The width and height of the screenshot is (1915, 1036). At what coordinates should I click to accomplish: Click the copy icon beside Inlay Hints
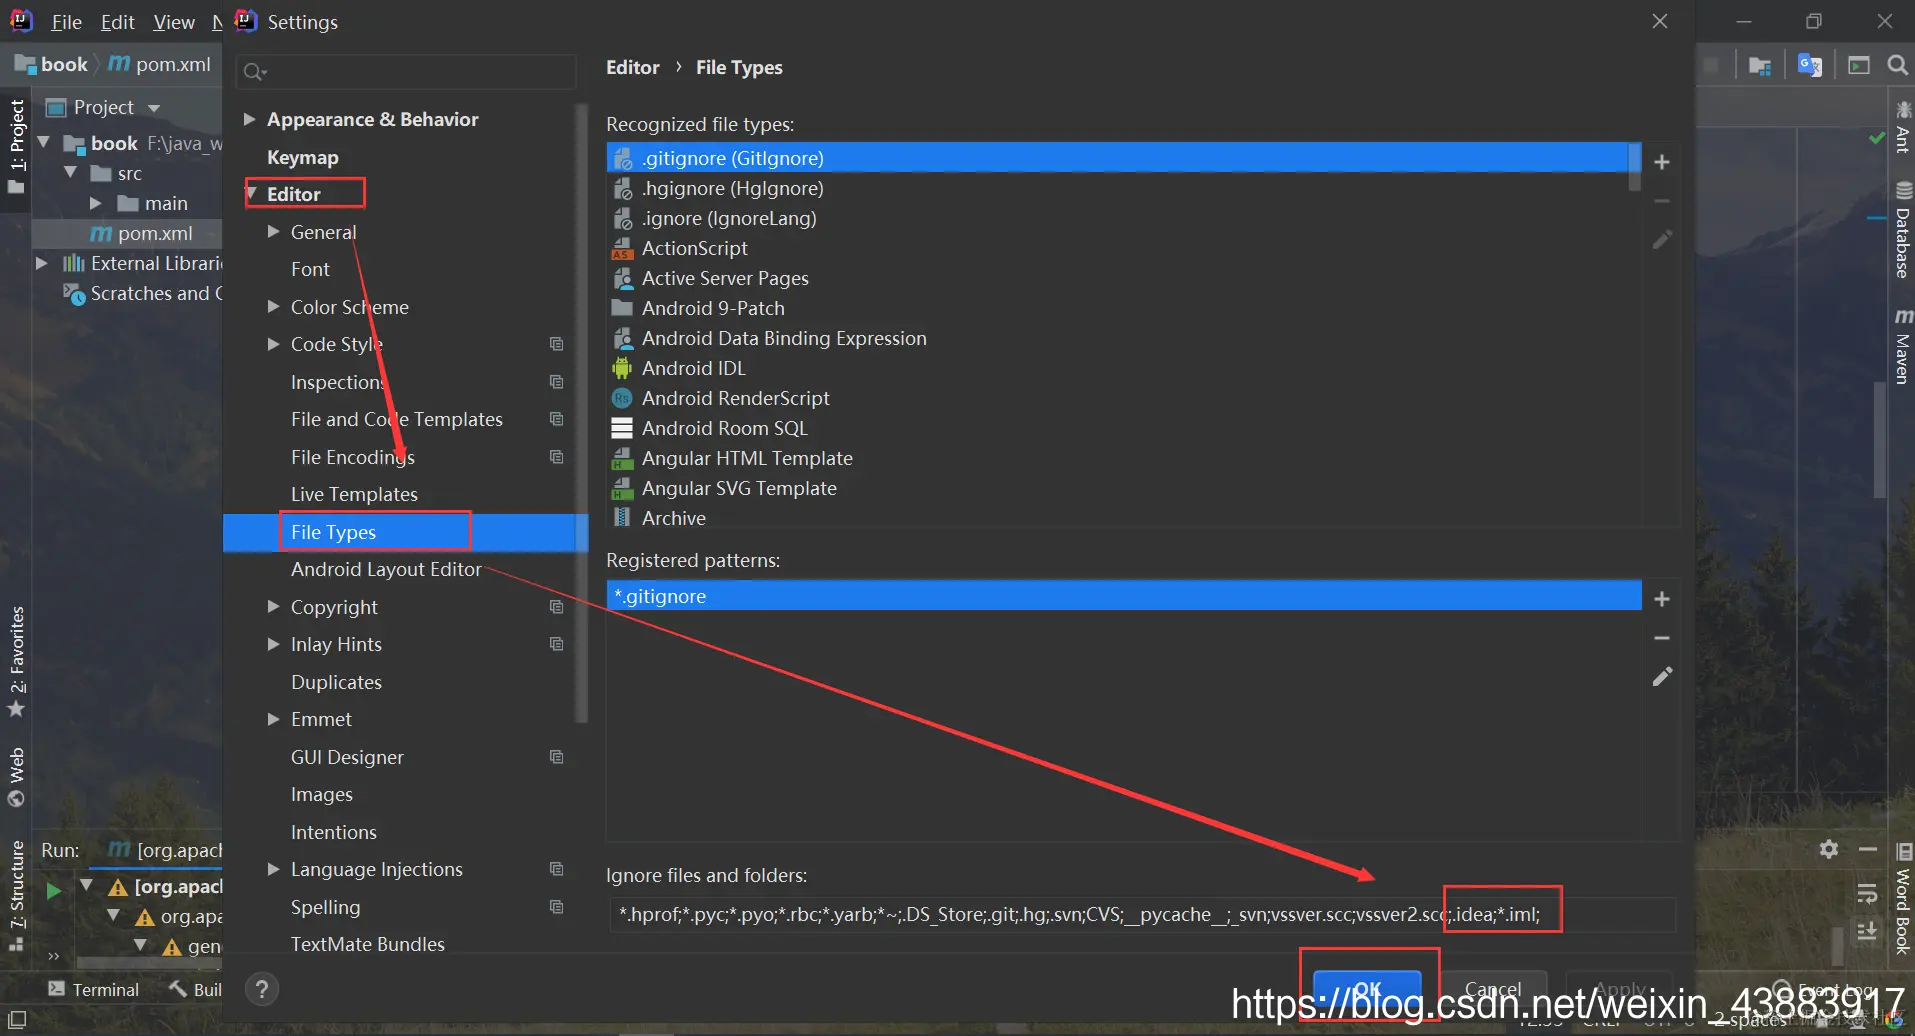point(557,644)
